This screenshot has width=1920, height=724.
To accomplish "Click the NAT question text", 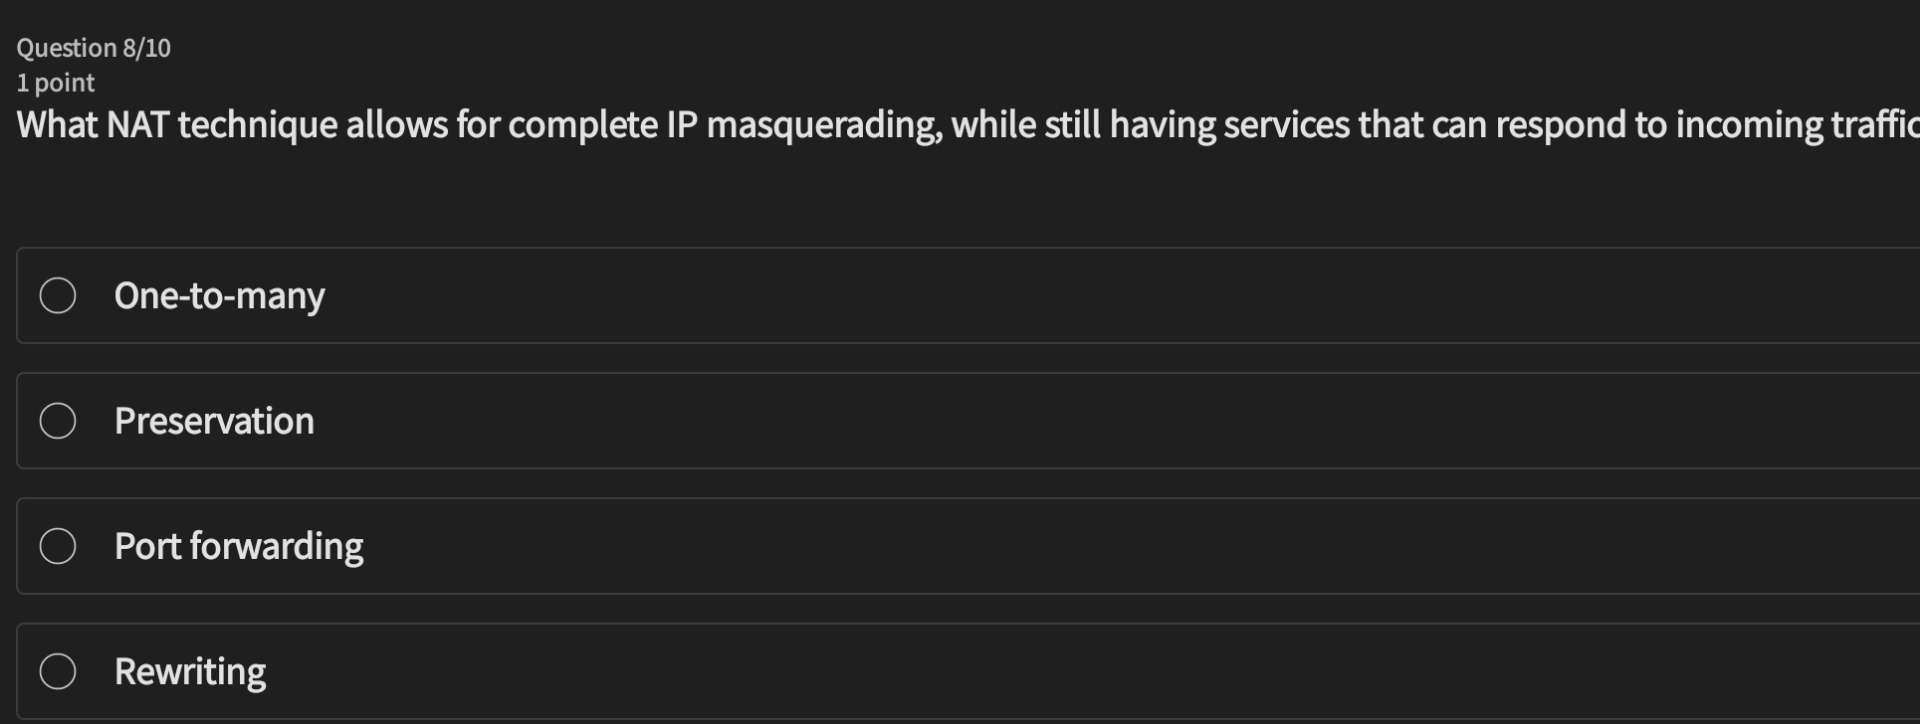I will [900, 125].
